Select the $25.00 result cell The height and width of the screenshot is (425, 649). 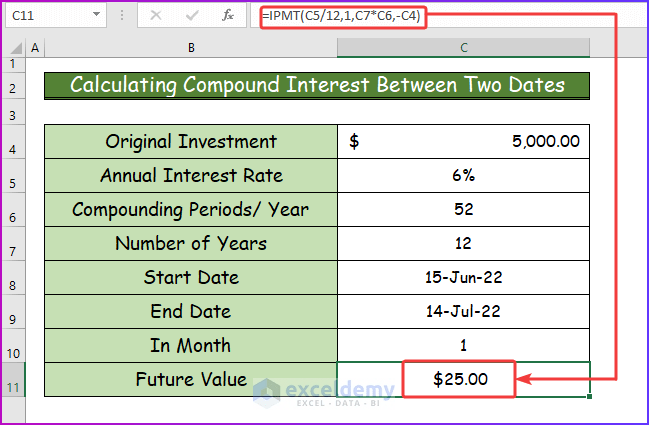coord(464,379)
